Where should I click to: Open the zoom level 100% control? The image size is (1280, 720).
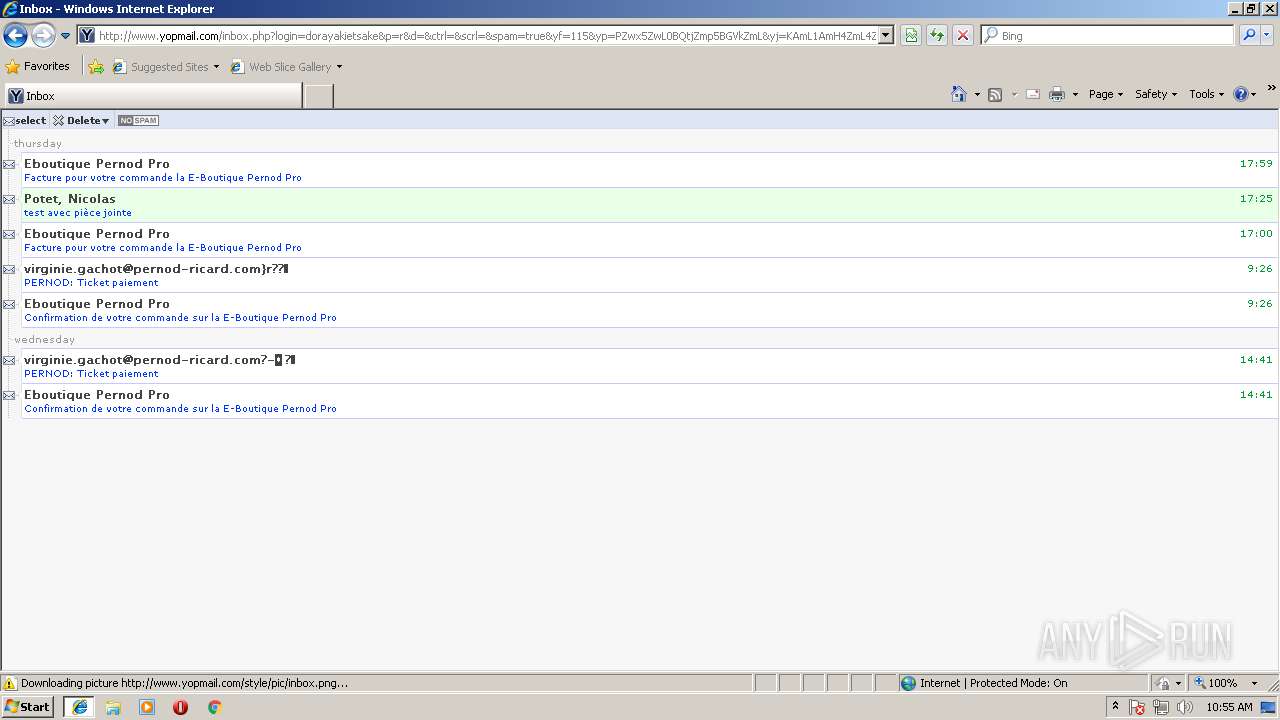(x=1216, y=683)
